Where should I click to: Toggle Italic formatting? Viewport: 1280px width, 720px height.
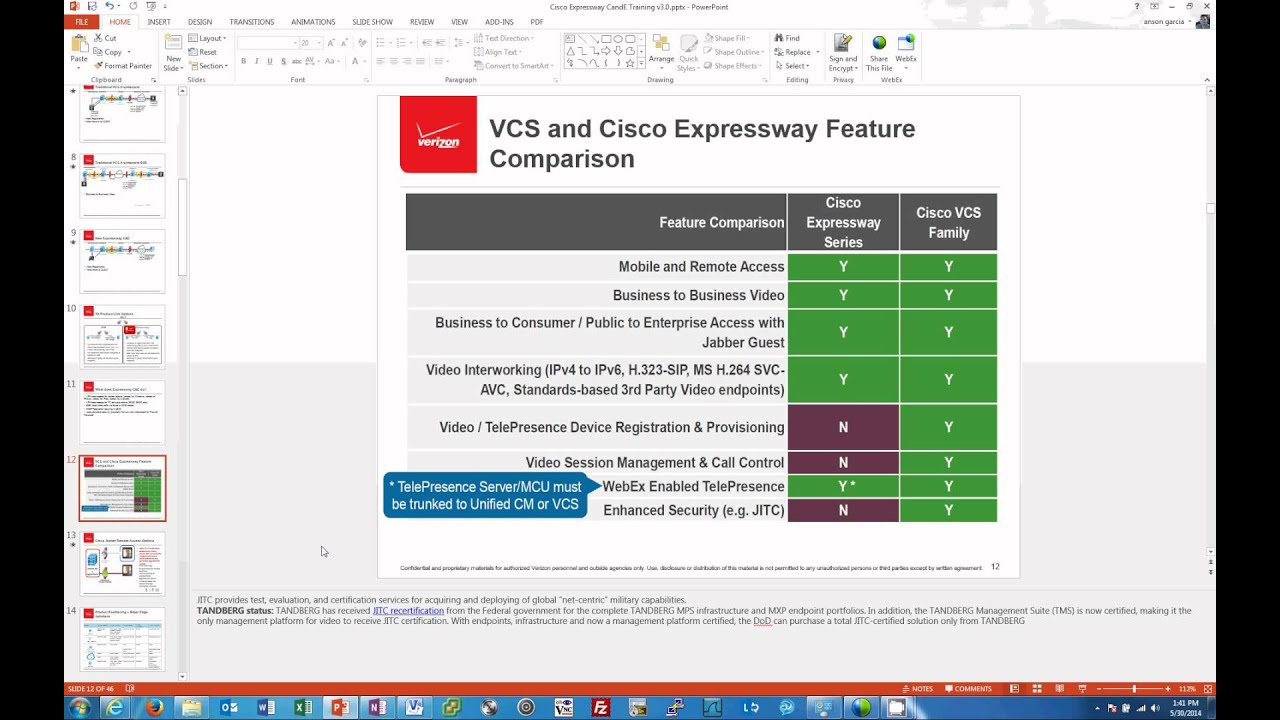coord(257,62)
